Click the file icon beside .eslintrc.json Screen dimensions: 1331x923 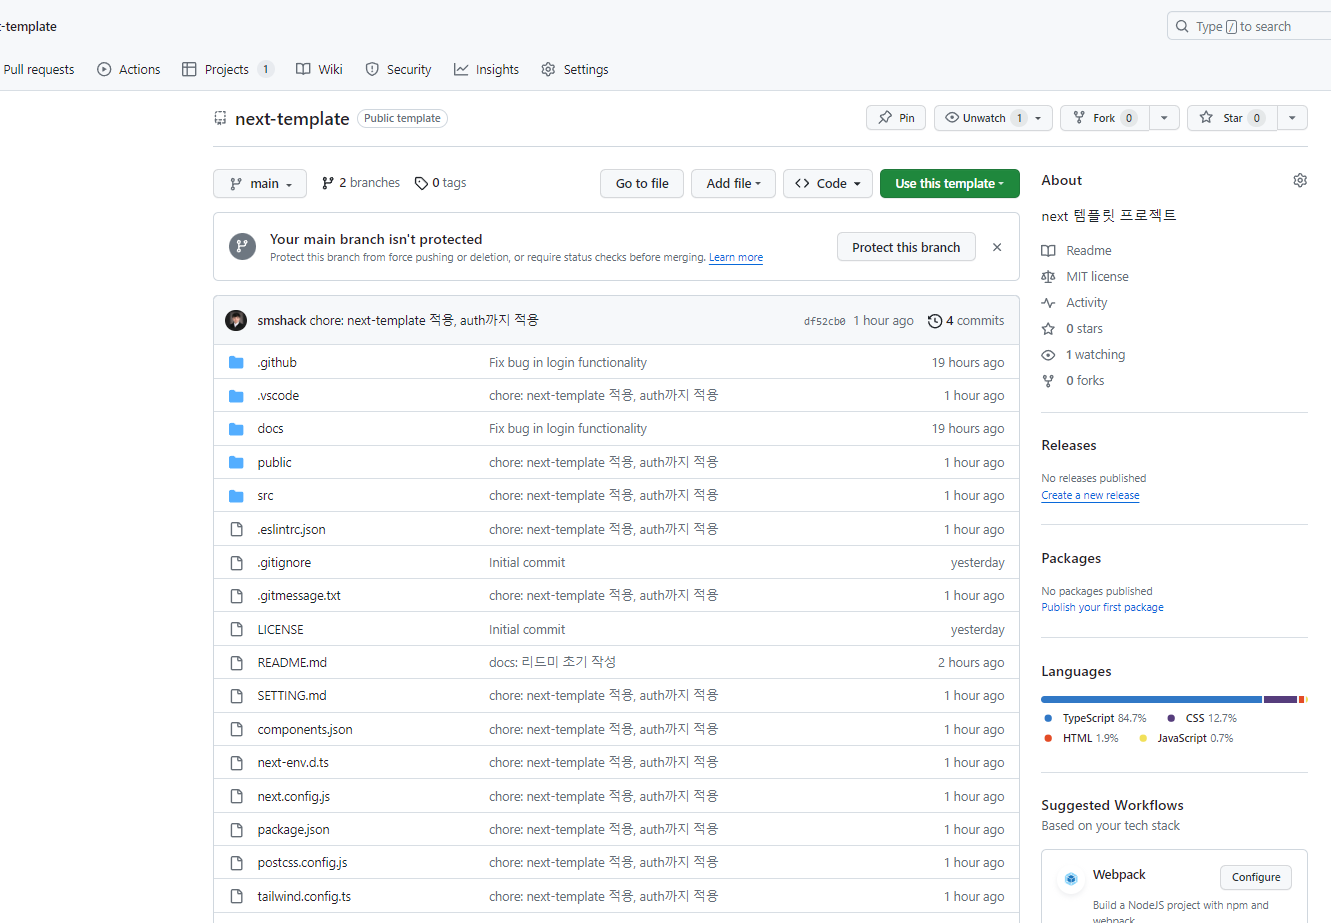(x=236, y=529)
